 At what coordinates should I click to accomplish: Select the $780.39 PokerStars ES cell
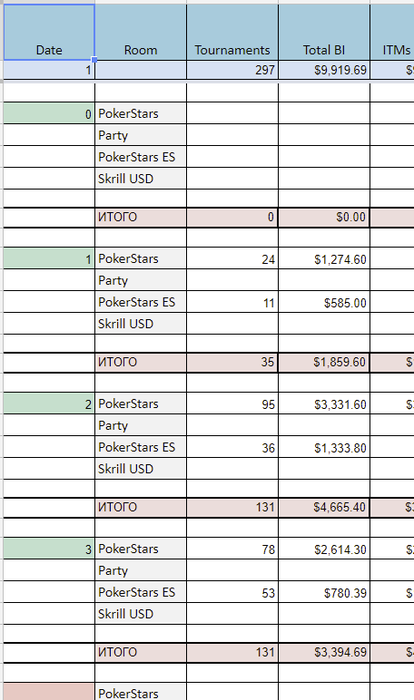pos(324,593)
